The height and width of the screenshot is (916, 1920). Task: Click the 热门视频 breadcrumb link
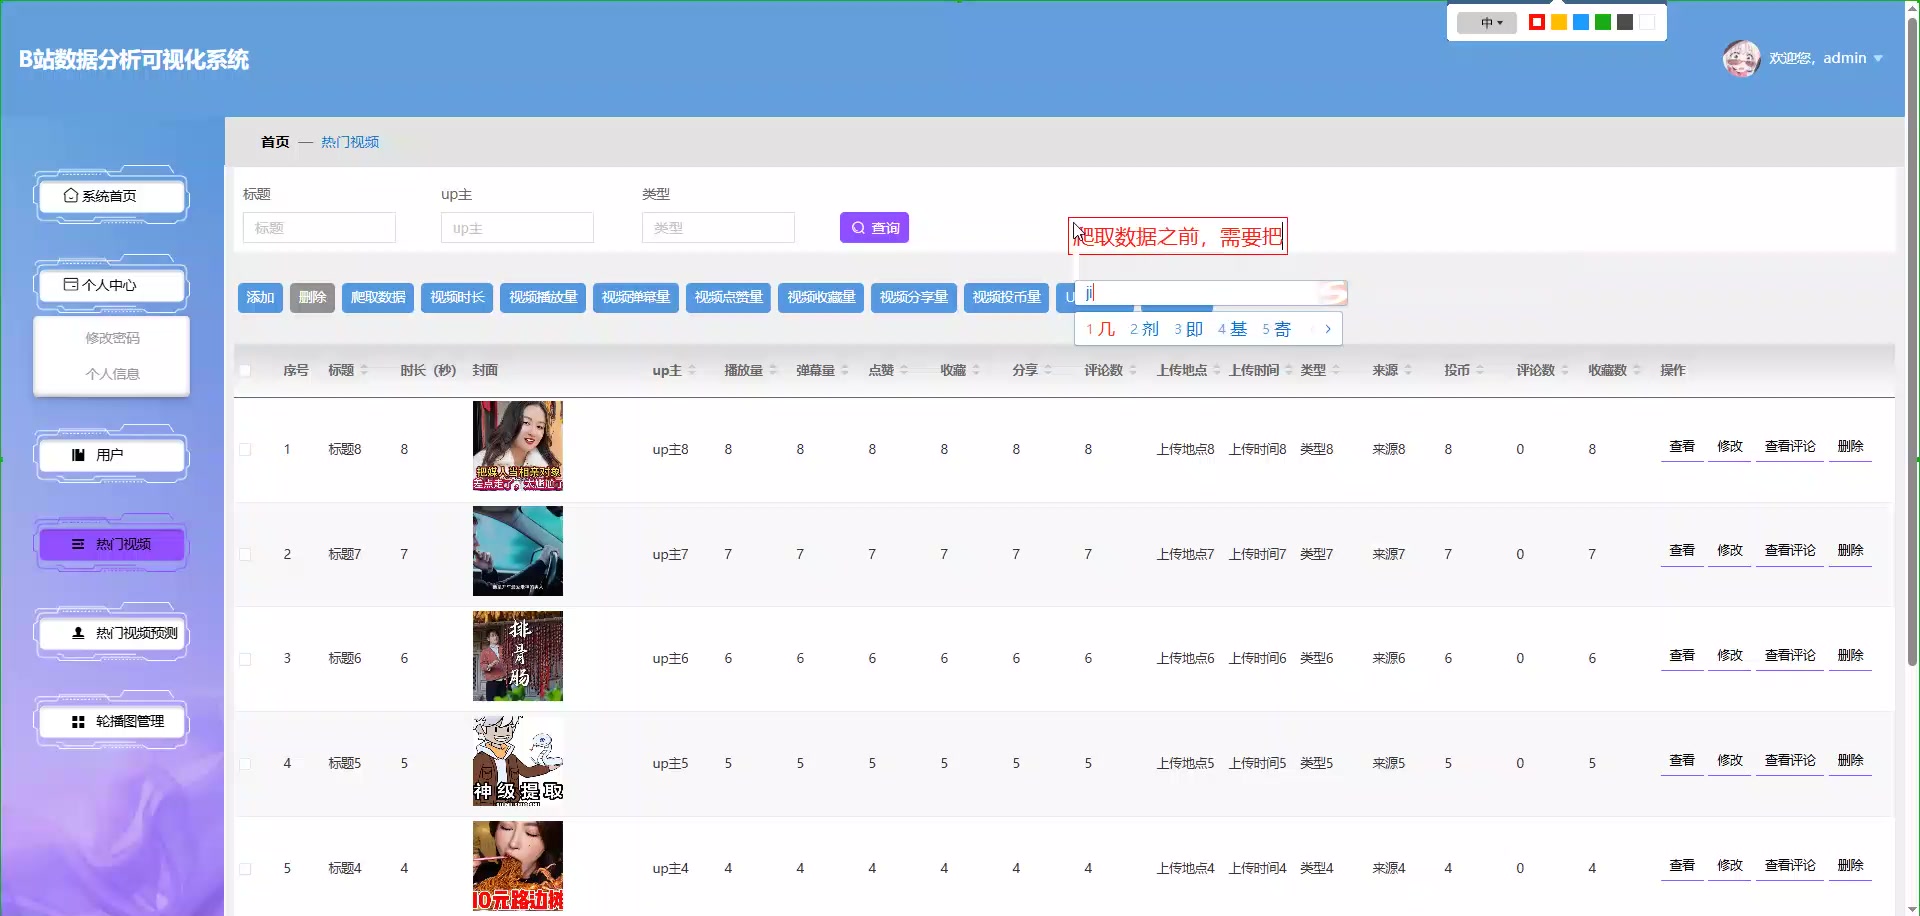tap(350, 142)
